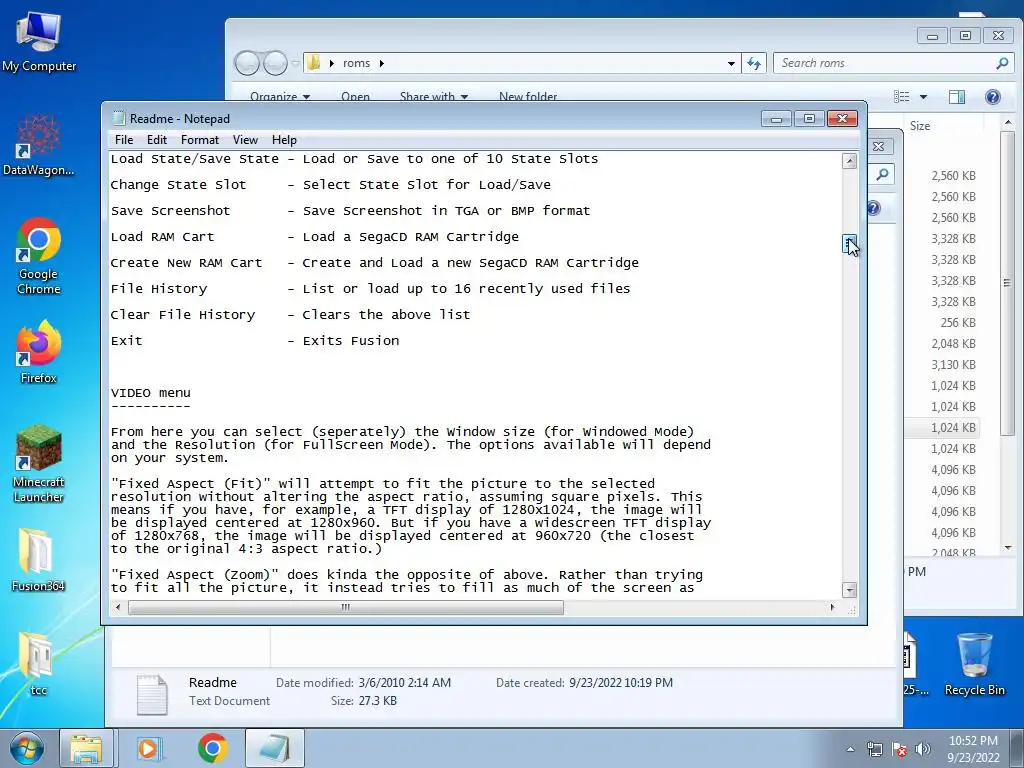This screenshot has width=1024, height=768.
Task: Click the Windows Start button
Action: (x=26, y=748)
